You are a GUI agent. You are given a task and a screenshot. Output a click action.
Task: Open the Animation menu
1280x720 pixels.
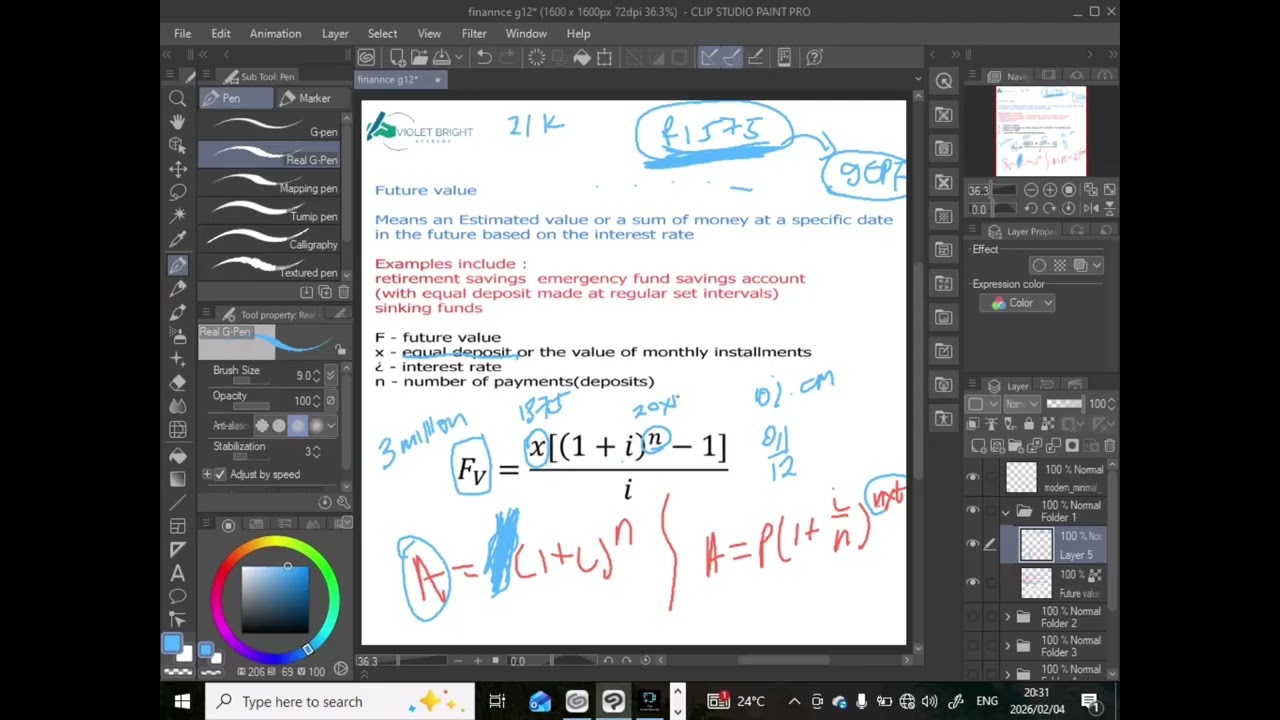coord(275,33)
